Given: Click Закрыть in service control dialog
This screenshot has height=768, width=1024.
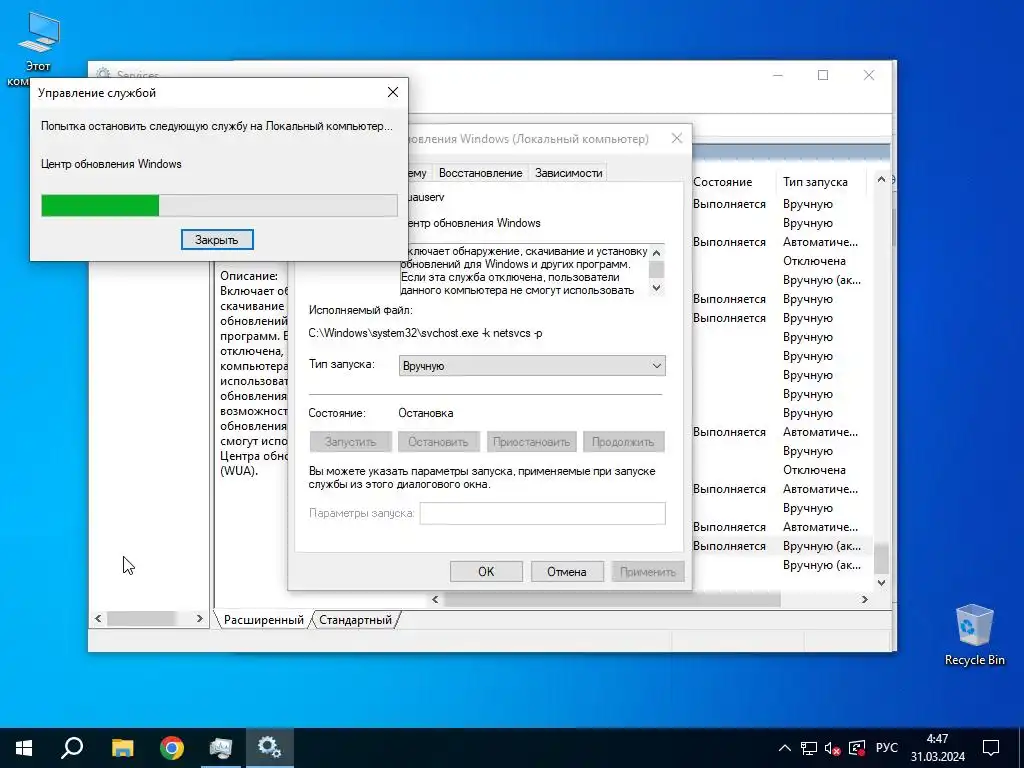Looking at the screenshot, I should [217, 240].
